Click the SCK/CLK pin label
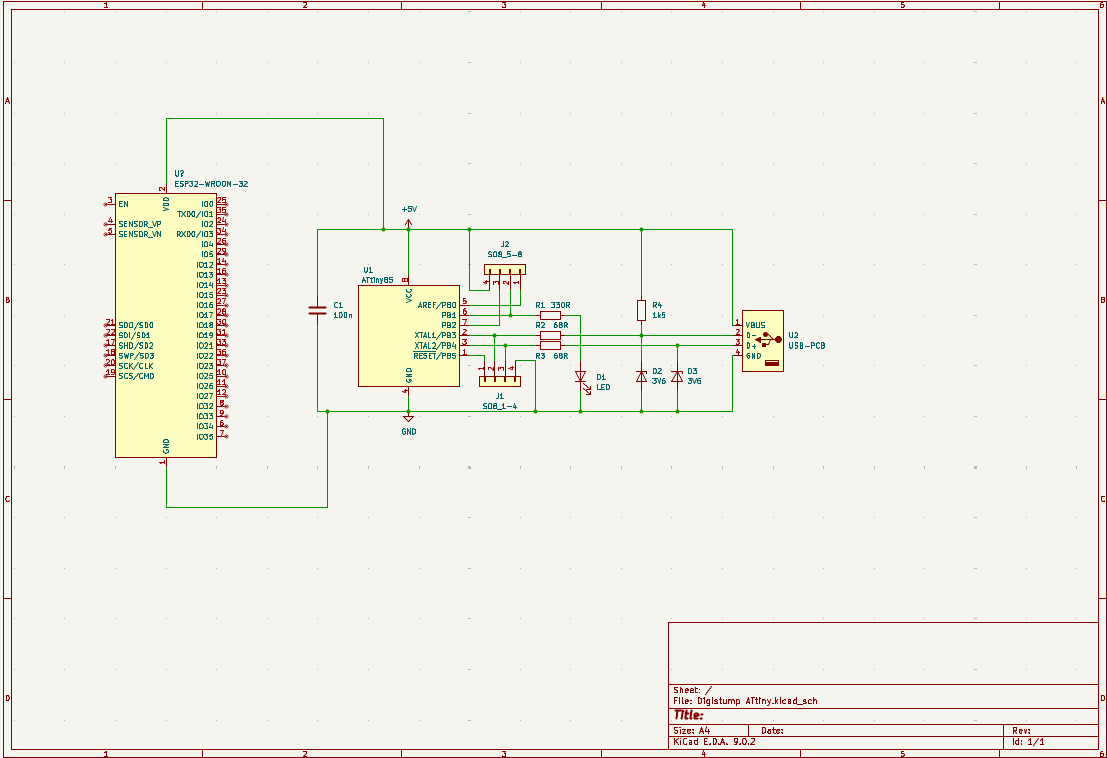Screen dimensions: 1108x758 136,366
